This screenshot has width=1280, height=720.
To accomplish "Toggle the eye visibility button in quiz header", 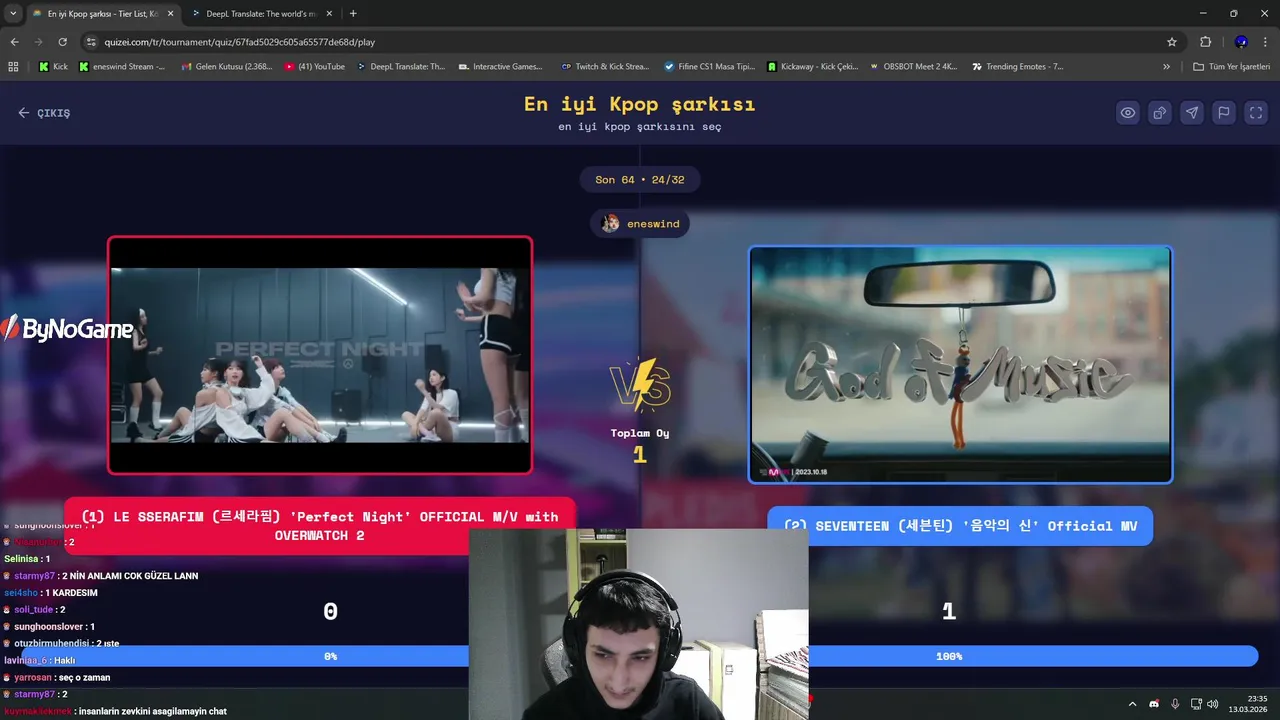I will 1128,113.
